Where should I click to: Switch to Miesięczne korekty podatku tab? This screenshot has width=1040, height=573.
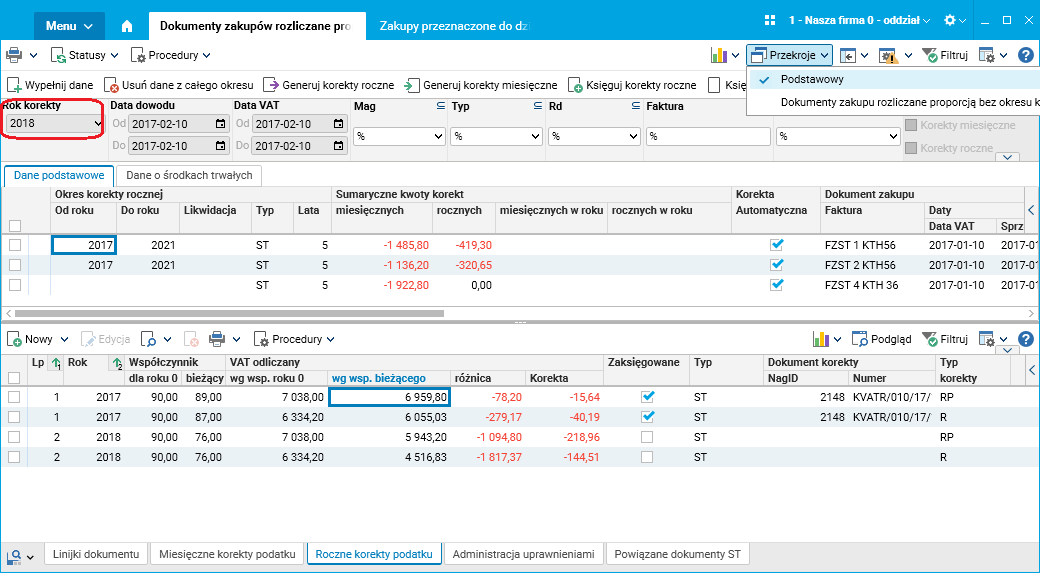coord(227,554)
